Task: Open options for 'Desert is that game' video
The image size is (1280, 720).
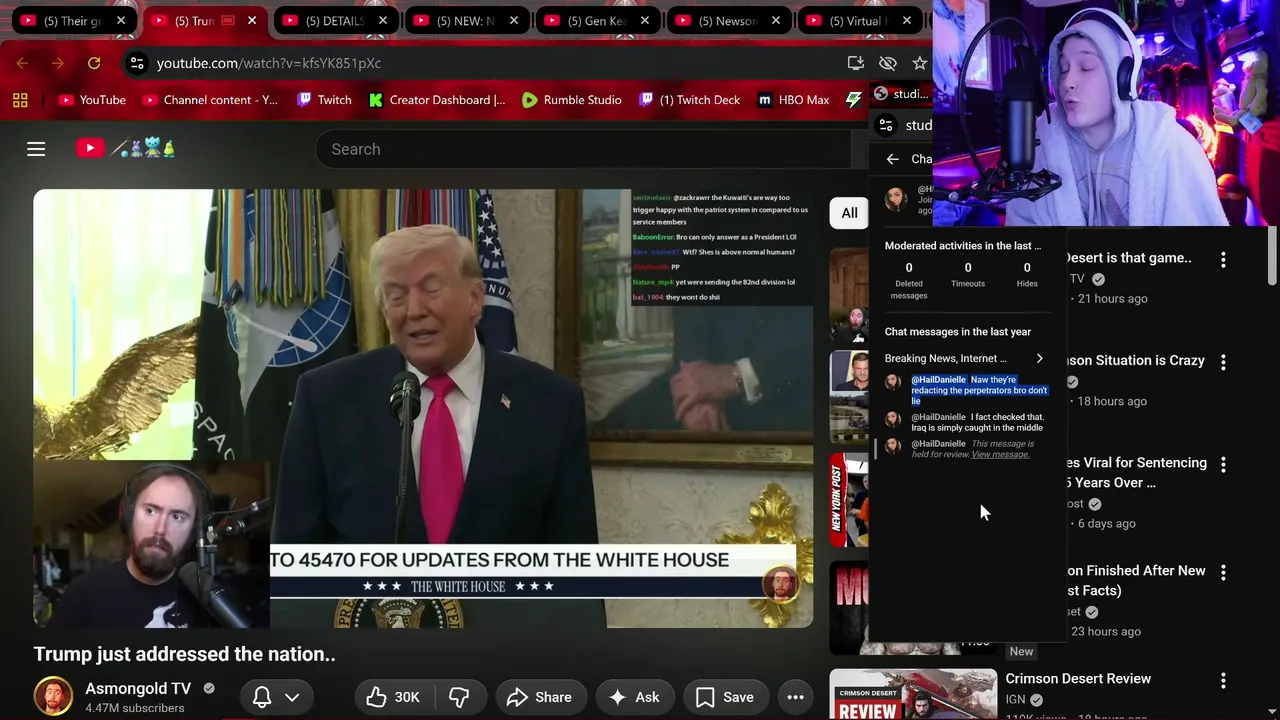Action: (x=1223, y=259)
